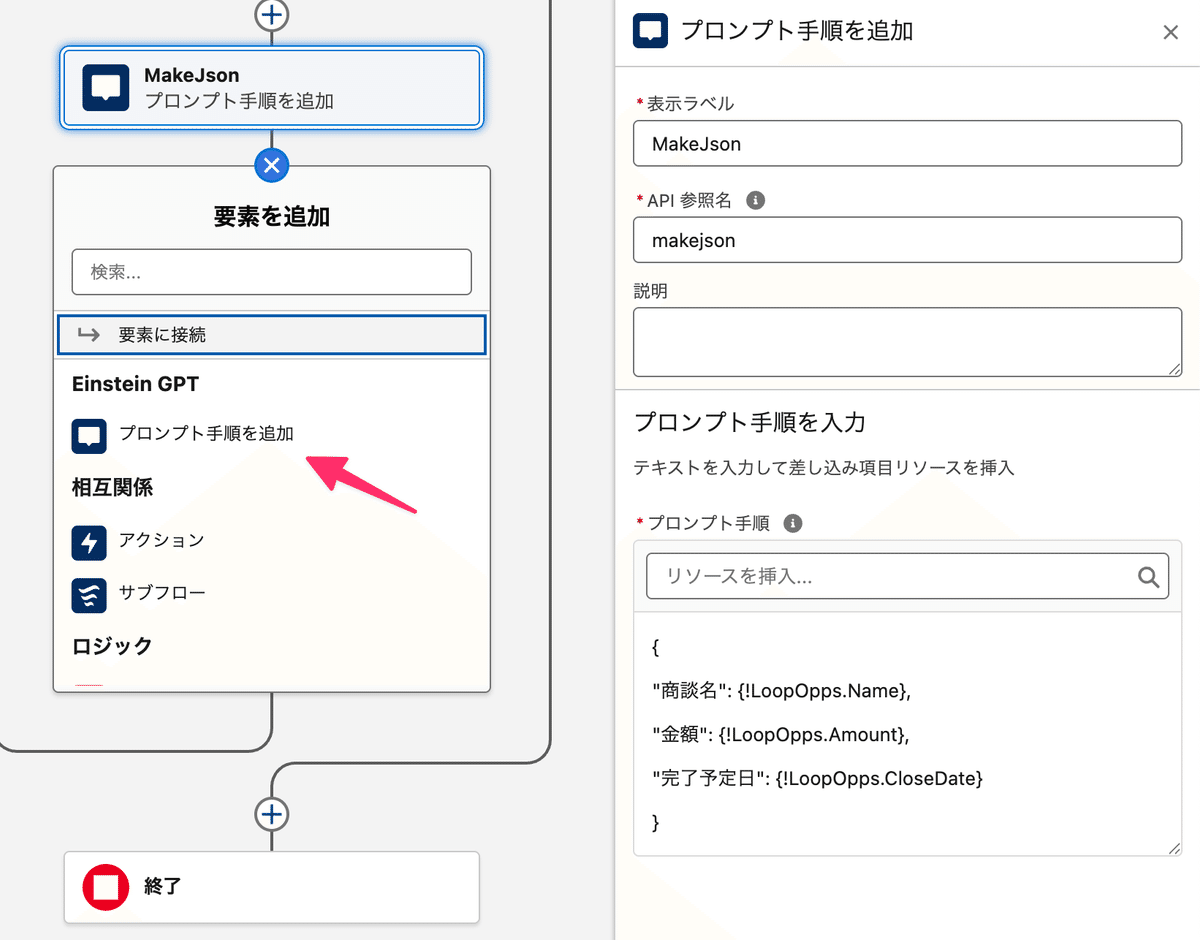Viewport: 1200px width, 940px height.
Task: Click into the 検索 search field
Action: coord(271,271)
